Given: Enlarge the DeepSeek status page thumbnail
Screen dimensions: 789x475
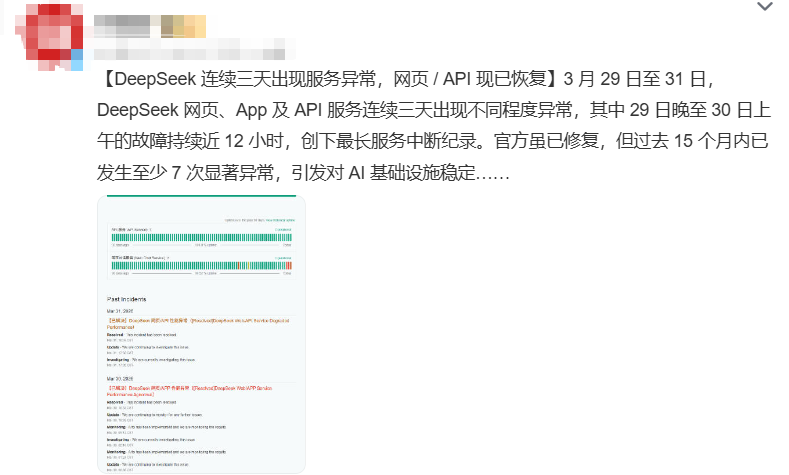Looking at the screenshot, I should tap(201, 334).
